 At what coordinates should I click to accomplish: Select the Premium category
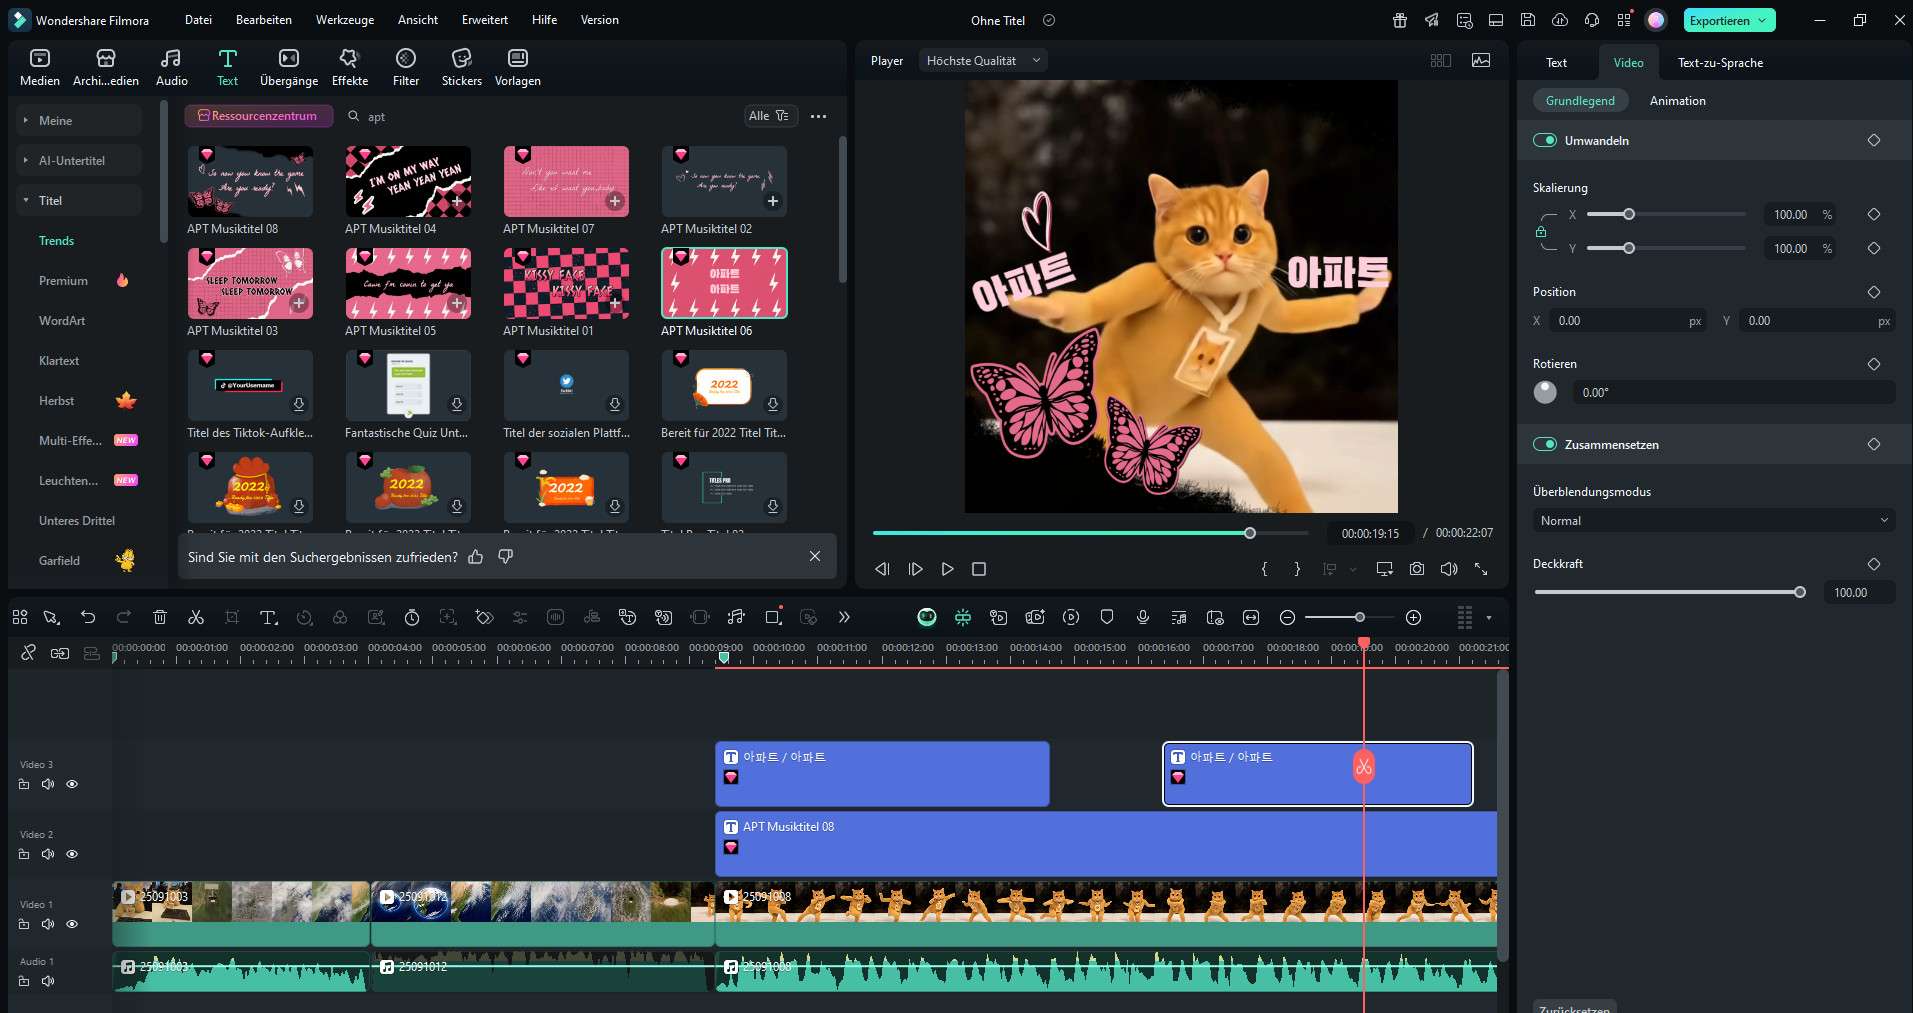[63, 281]
